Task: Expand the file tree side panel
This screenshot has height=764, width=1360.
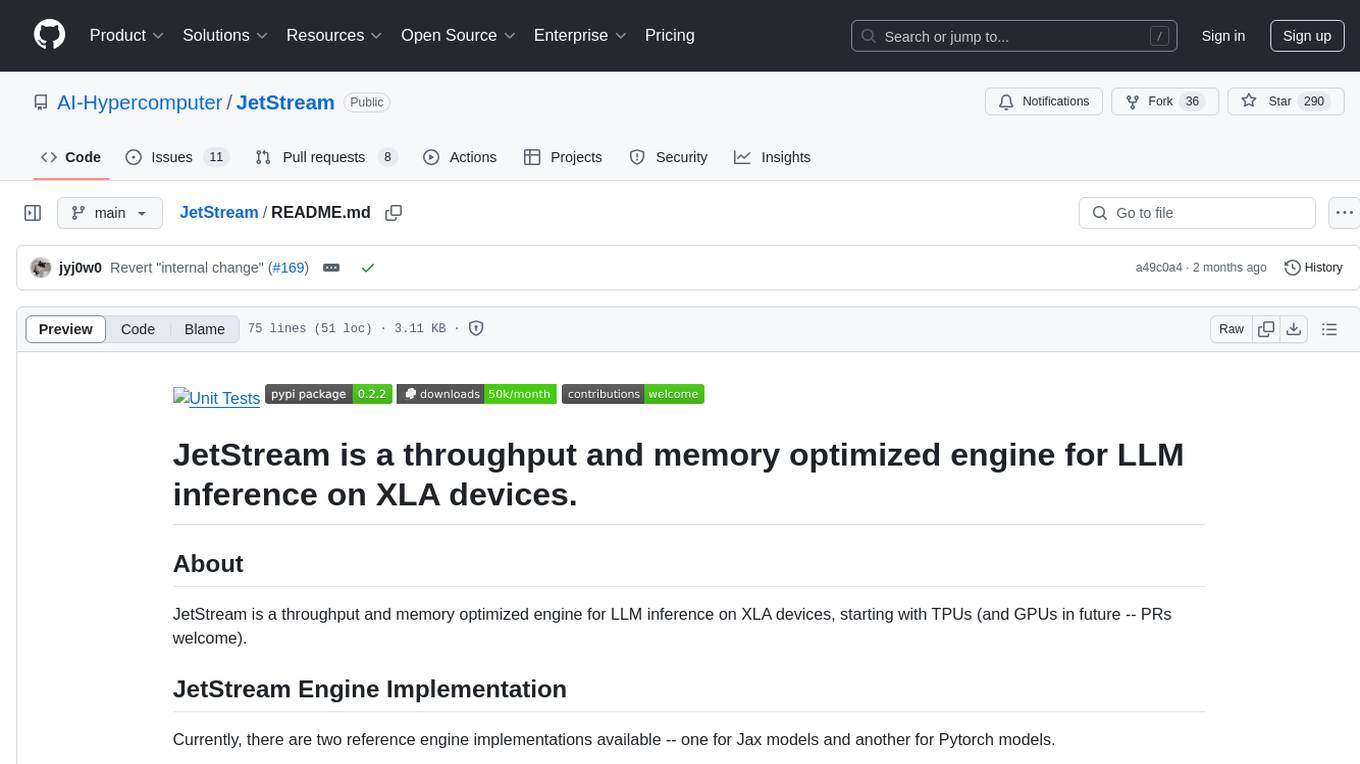Action: pos(33,213)
